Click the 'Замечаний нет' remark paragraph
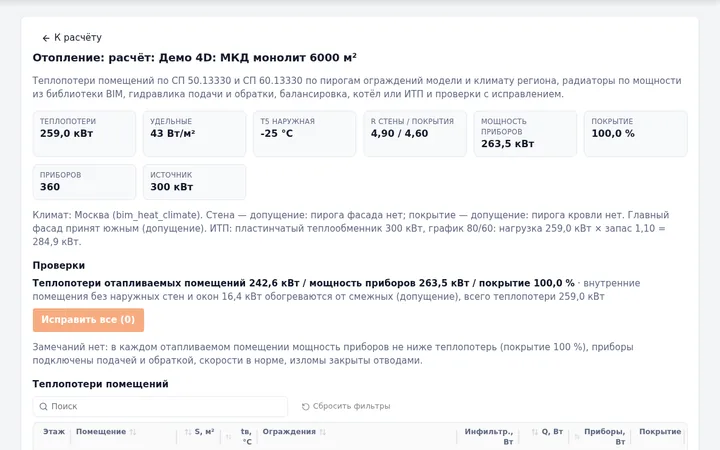The height and width of the screenshot is (450, 720). coord(333,354)
